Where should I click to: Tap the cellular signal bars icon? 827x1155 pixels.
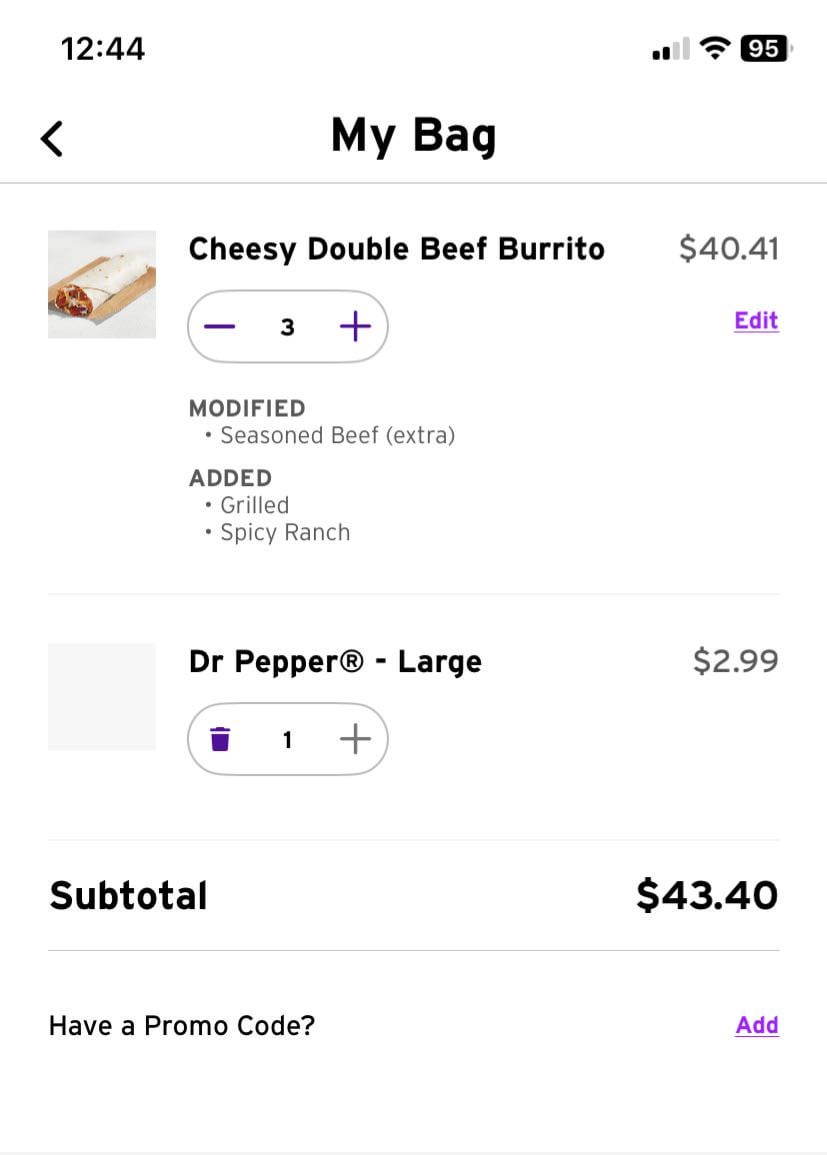[670, 49]
